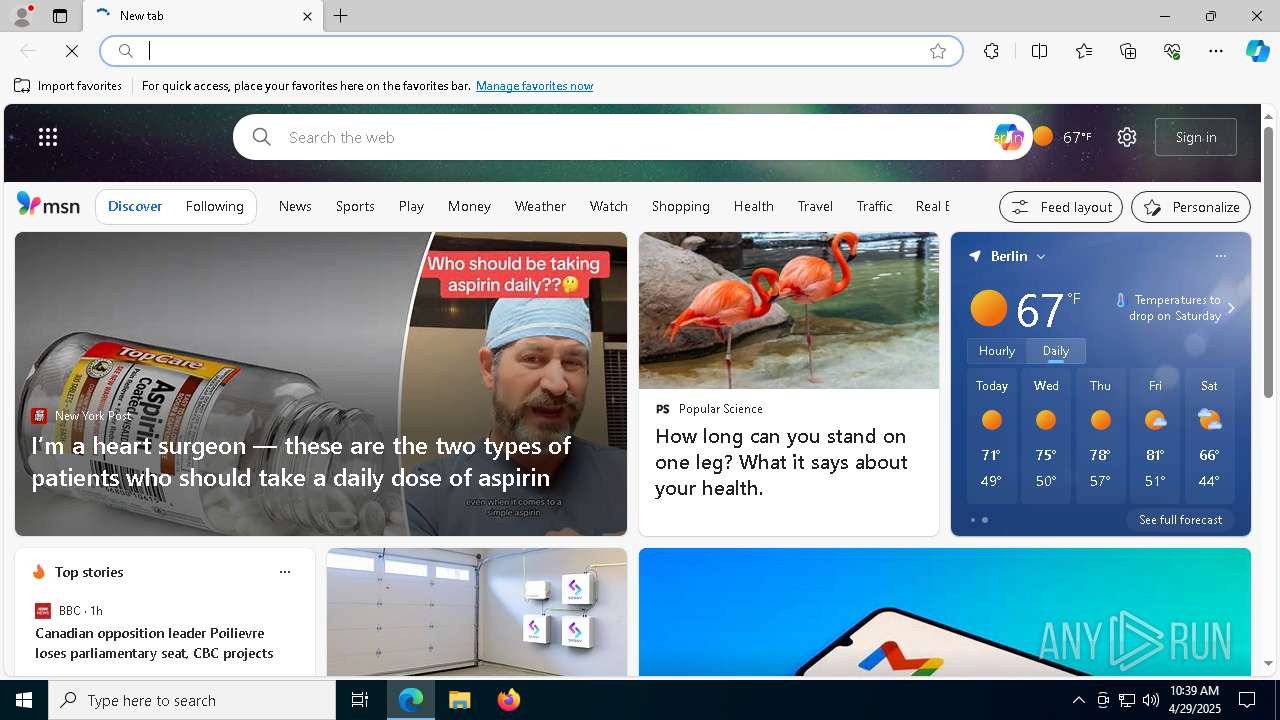Screen dimensions: 1280x720
Task: Close the New tab tab
Action: click(307, 16)
